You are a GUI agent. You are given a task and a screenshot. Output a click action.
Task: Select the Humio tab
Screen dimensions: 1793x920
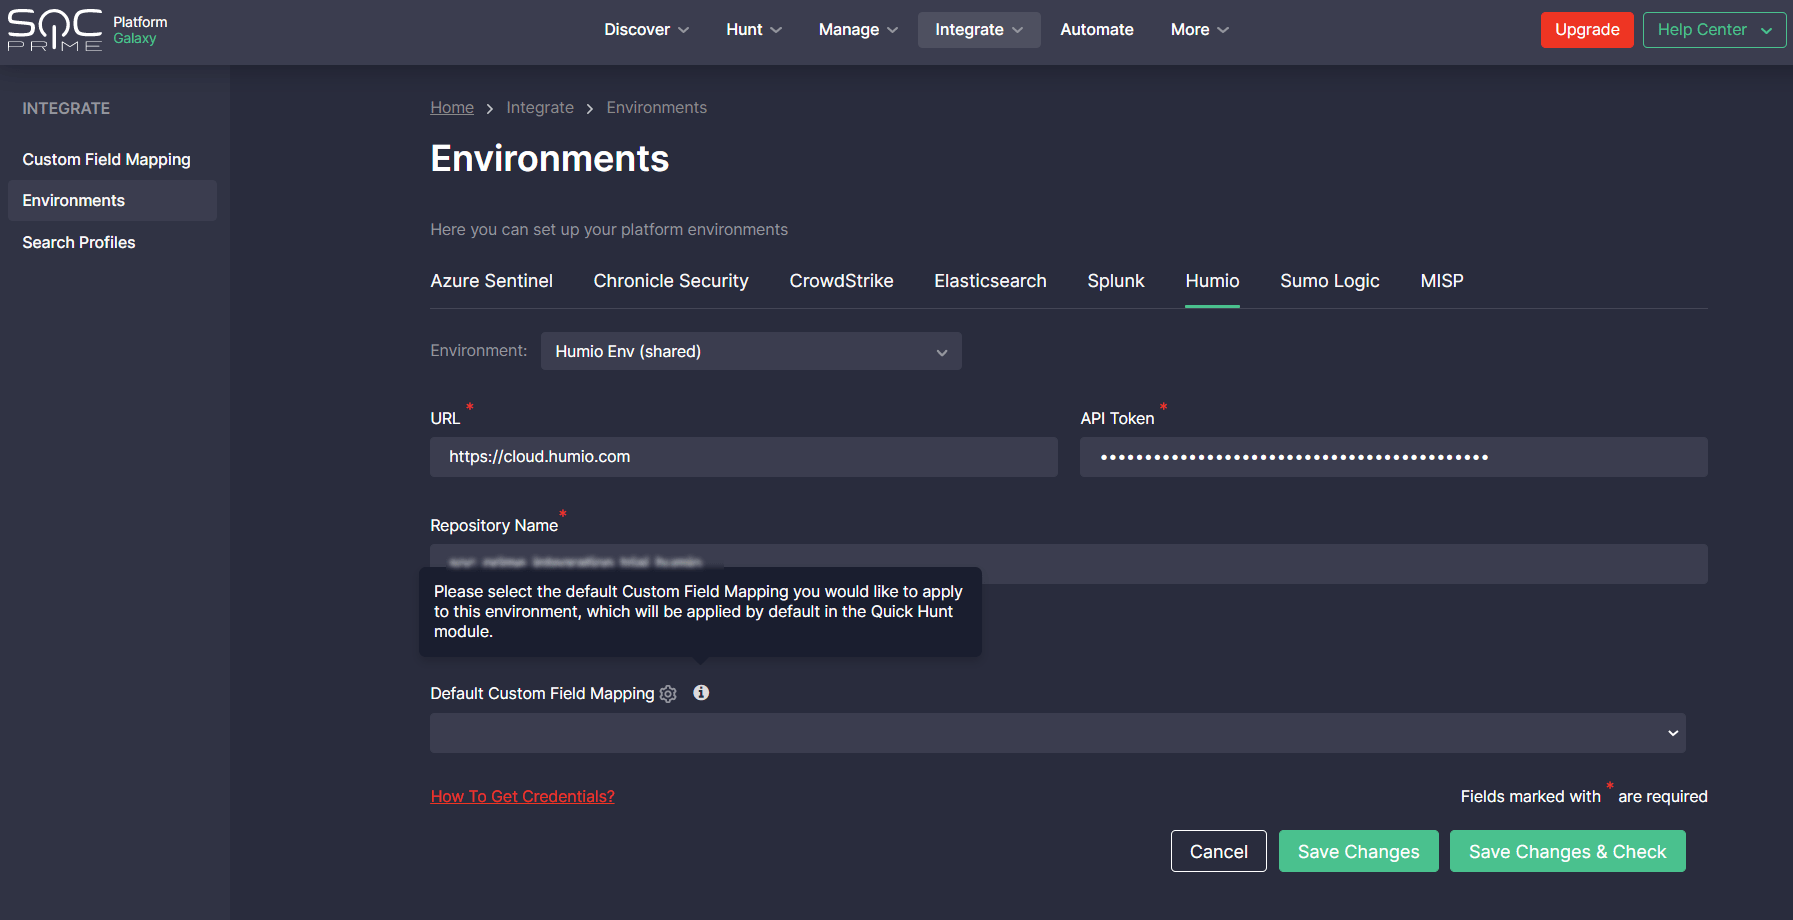point(1212,281)
